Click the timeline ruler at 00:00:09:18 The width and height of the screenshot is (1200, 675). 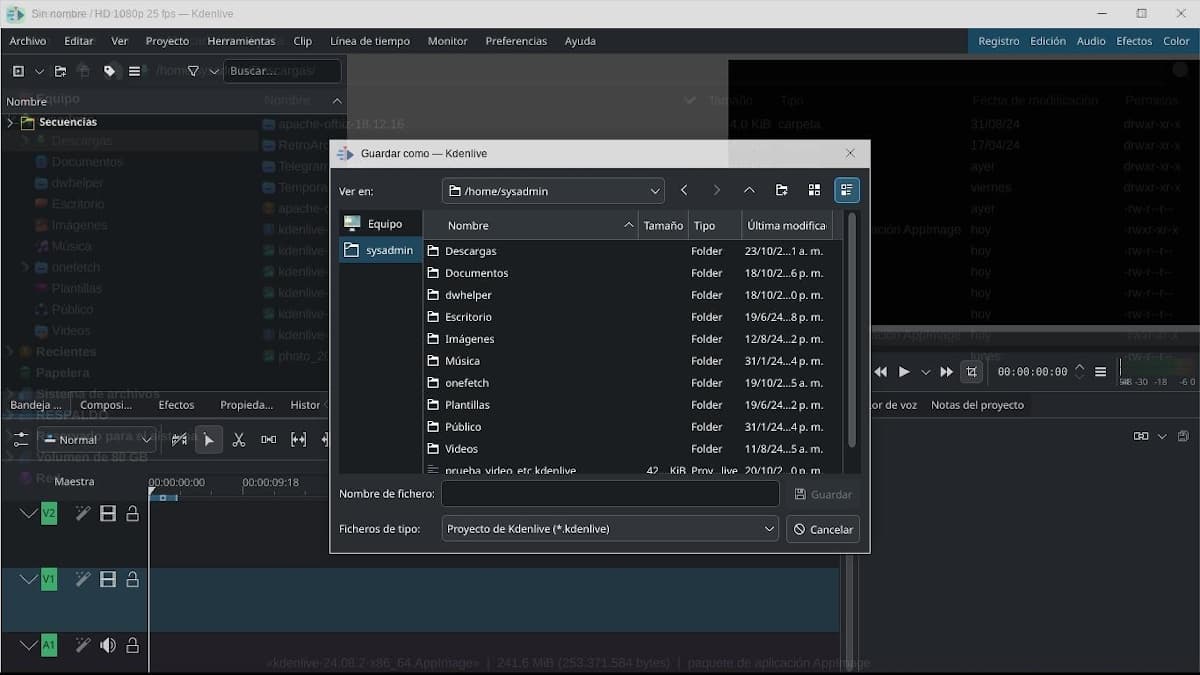[270, 482]
